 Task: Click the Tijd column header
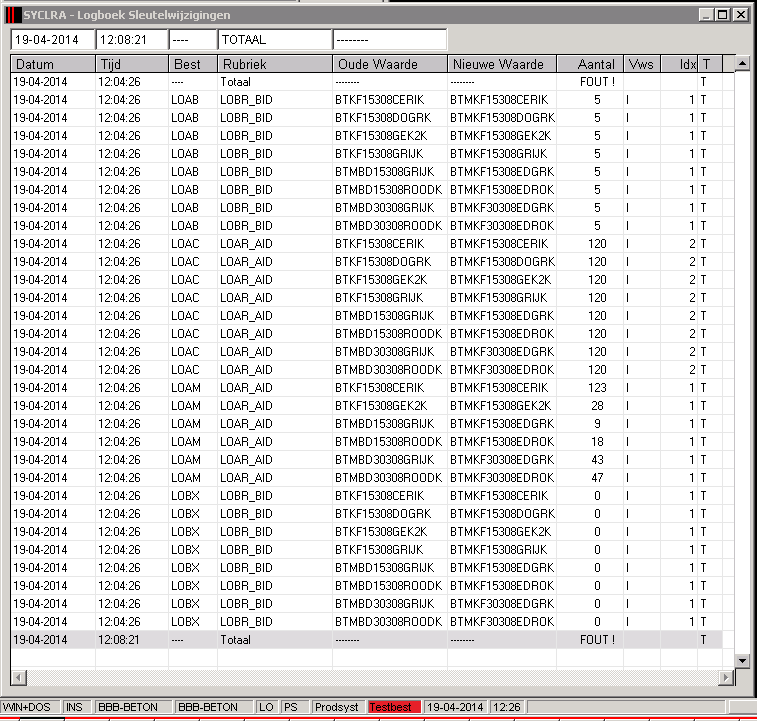132,64
